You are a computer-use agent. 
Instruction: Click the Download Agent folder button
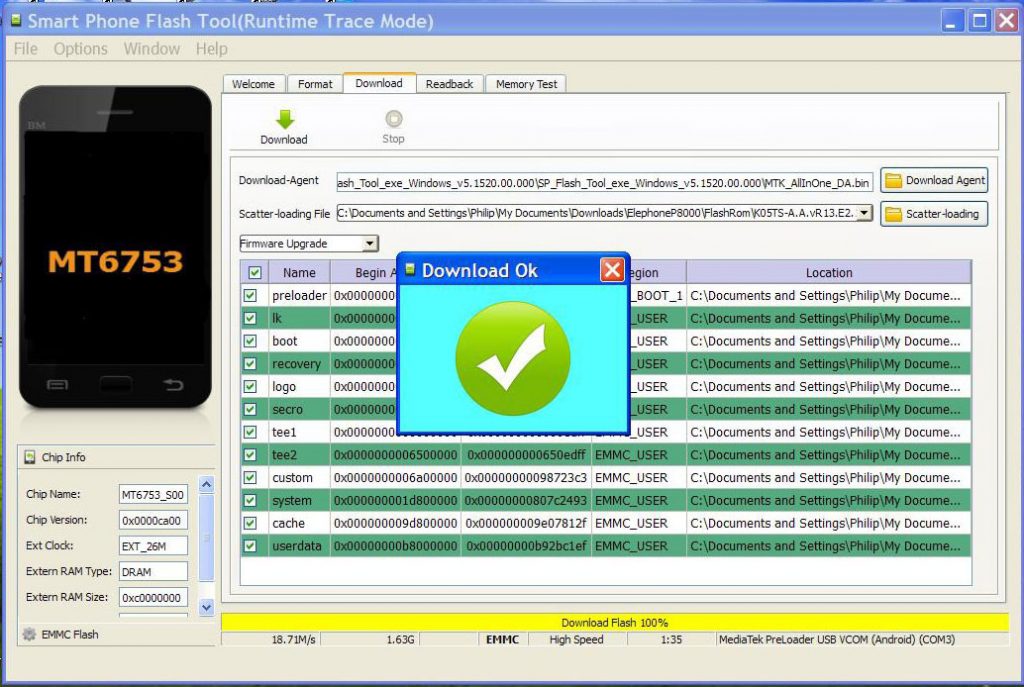(x=934, y=180)
